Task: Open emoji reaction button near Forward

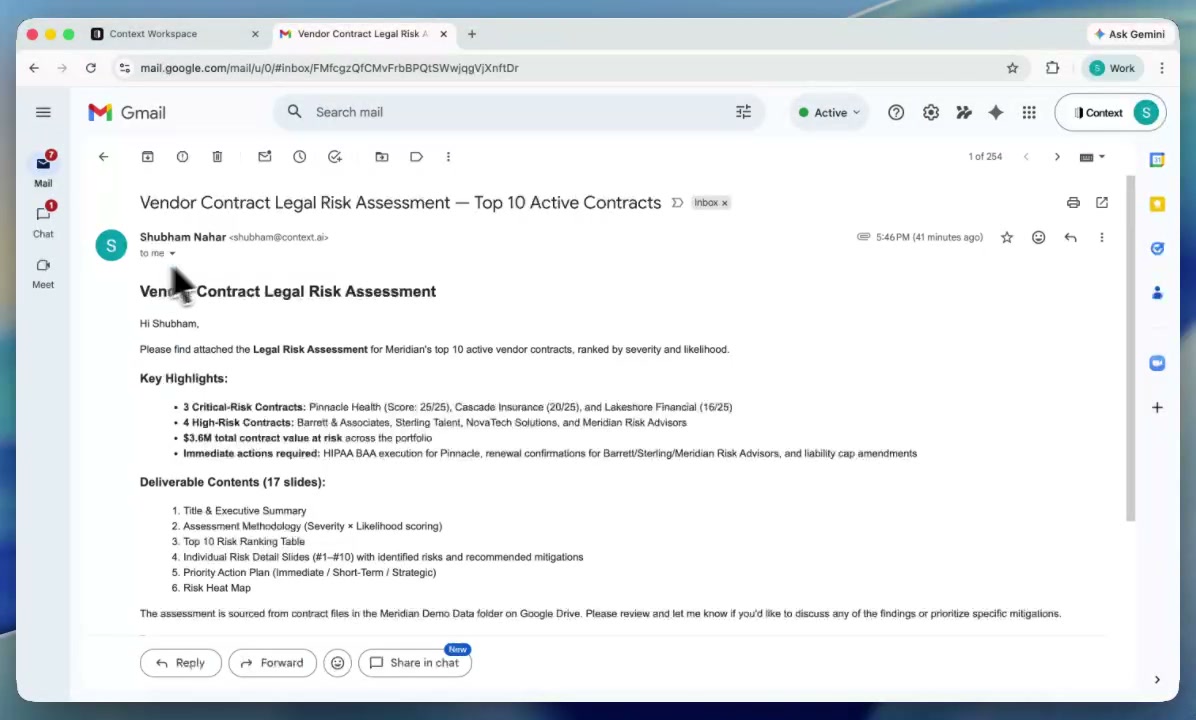Action: (337, 663)
